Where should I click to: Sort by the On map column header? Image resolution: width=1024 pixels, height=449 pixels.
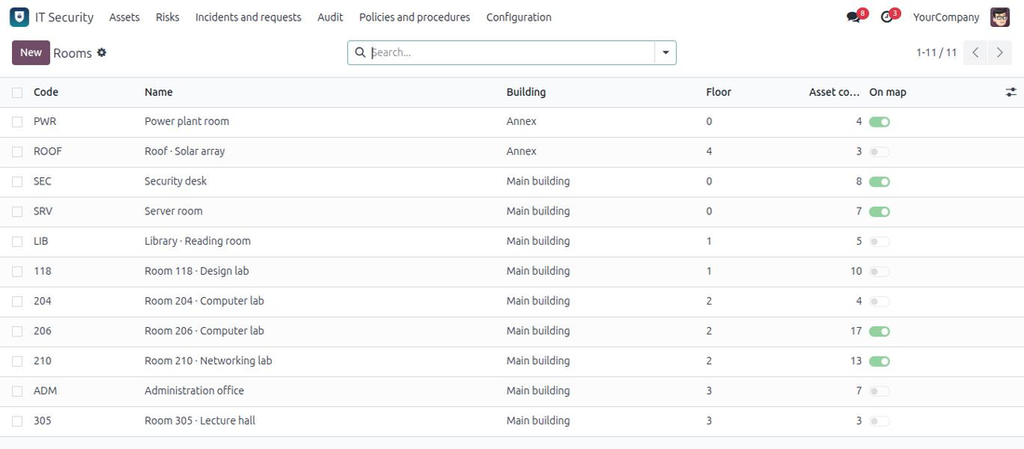coord(888,93)
